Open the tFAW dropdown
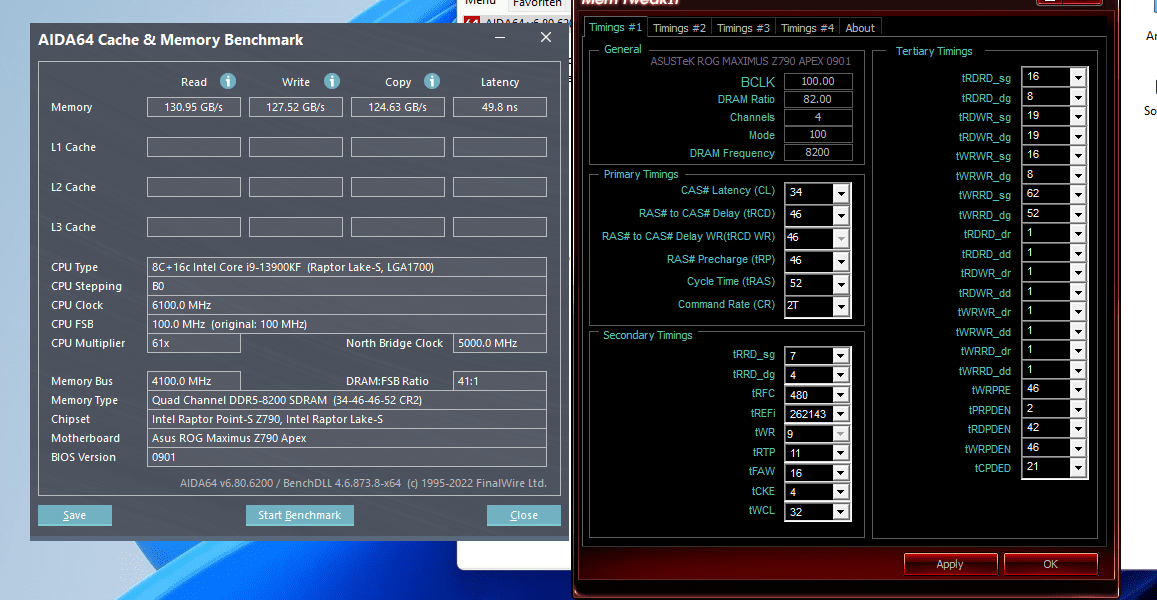The image size is (1157, 600). (840, 473)
